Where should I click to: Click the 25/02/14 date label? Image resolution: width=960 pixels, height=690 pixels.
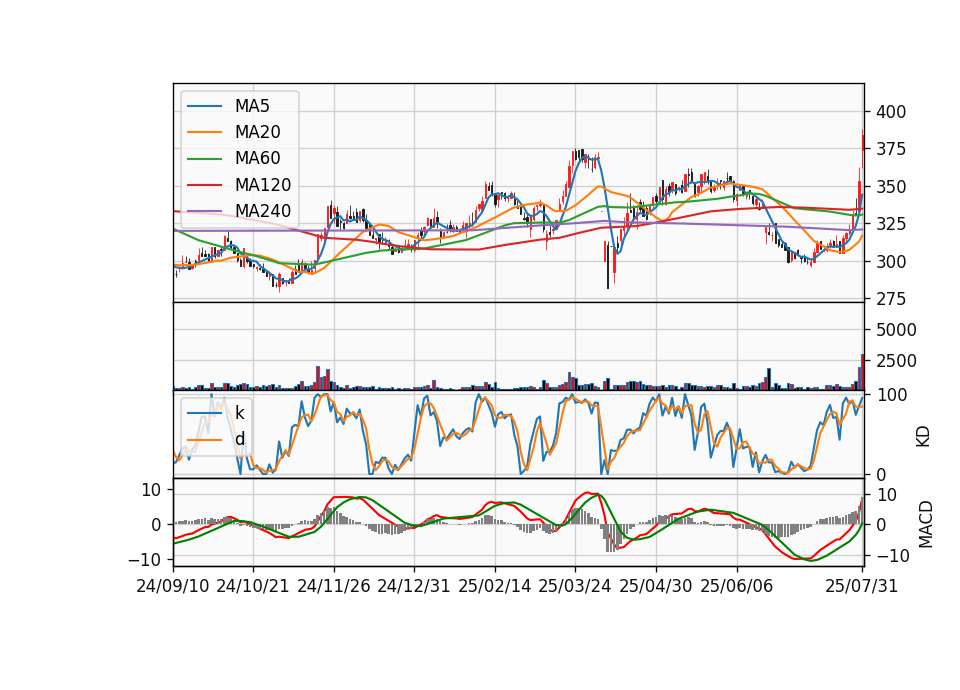(495, 586)
